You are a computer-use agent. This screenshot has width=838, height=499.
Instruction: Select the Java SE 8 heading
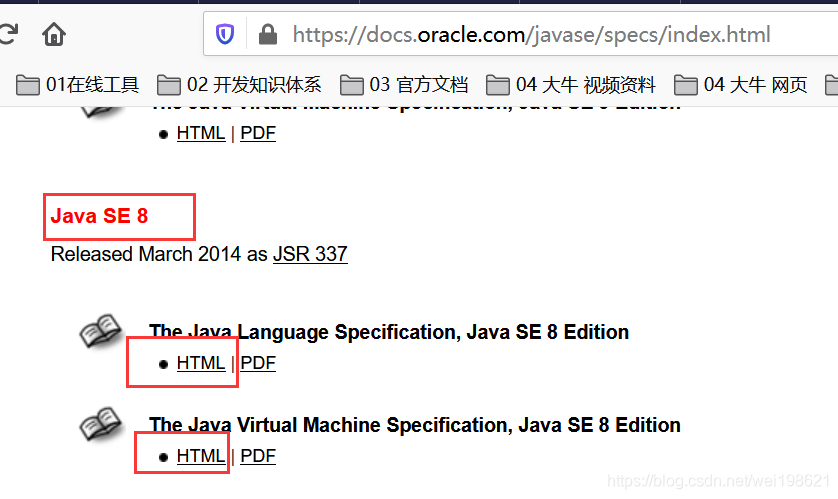tap(99, 216)
